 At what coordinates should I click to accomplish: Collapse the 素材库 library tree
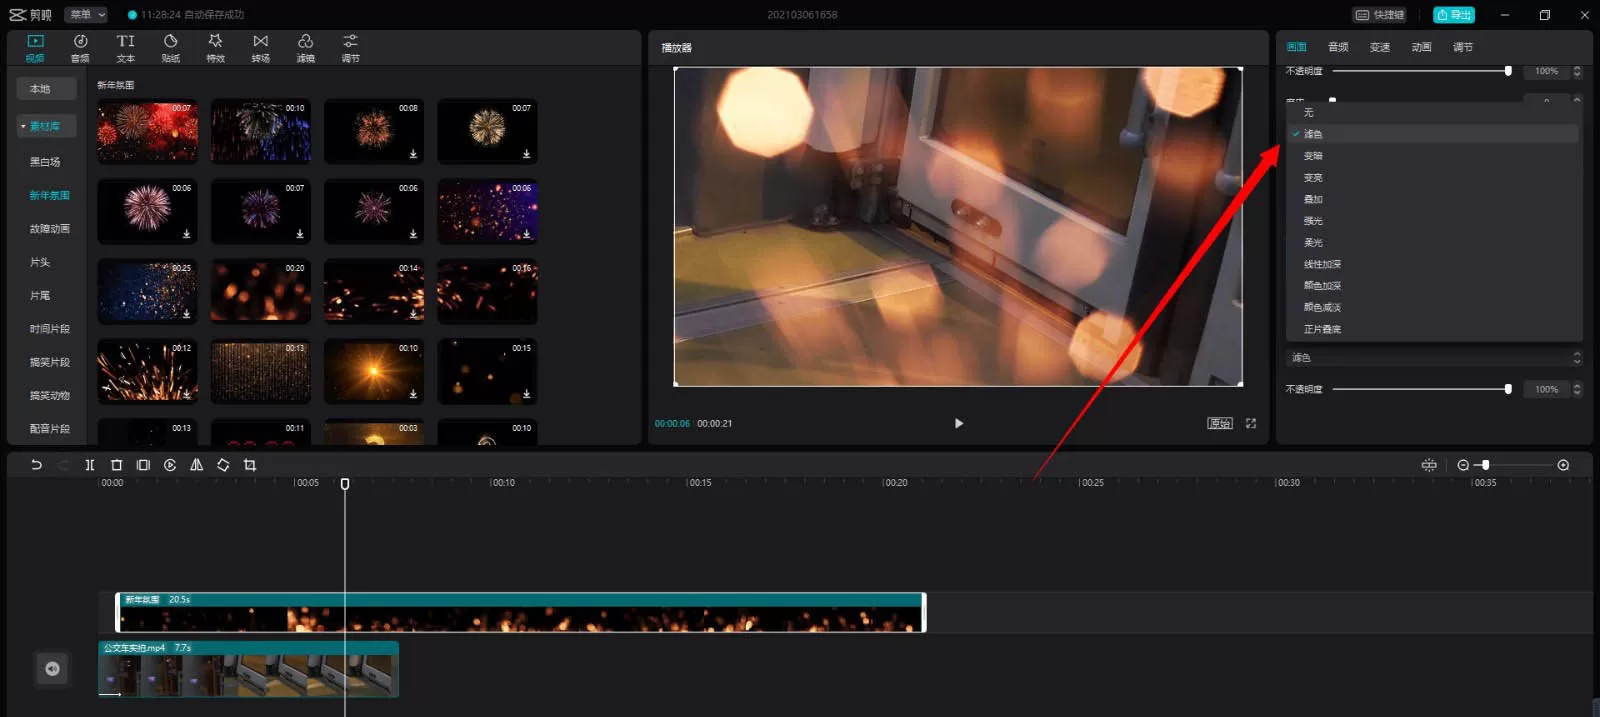[23, 127]
